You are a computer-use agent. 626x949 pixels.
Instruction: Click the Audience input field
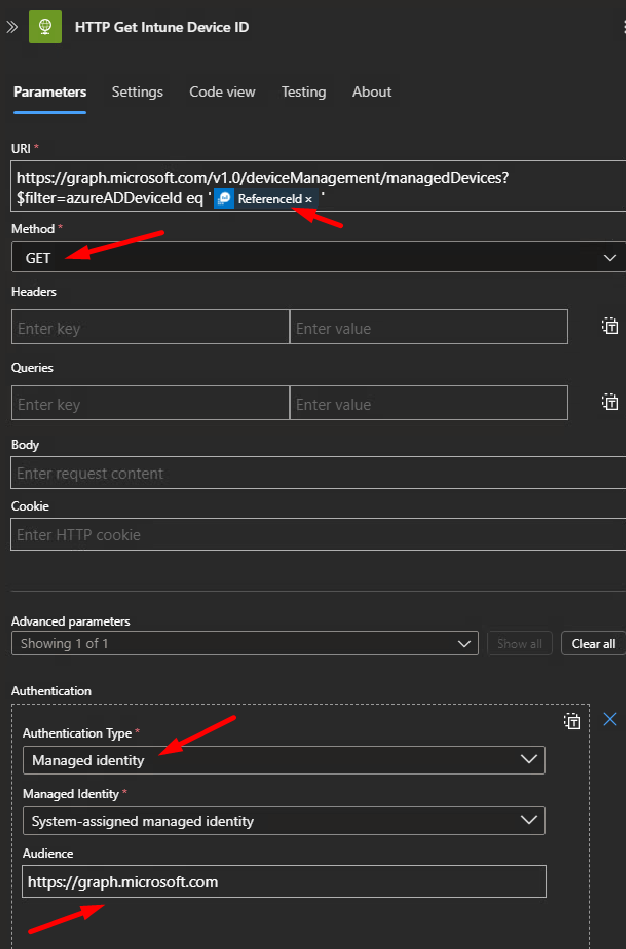[x=284, y=882]
